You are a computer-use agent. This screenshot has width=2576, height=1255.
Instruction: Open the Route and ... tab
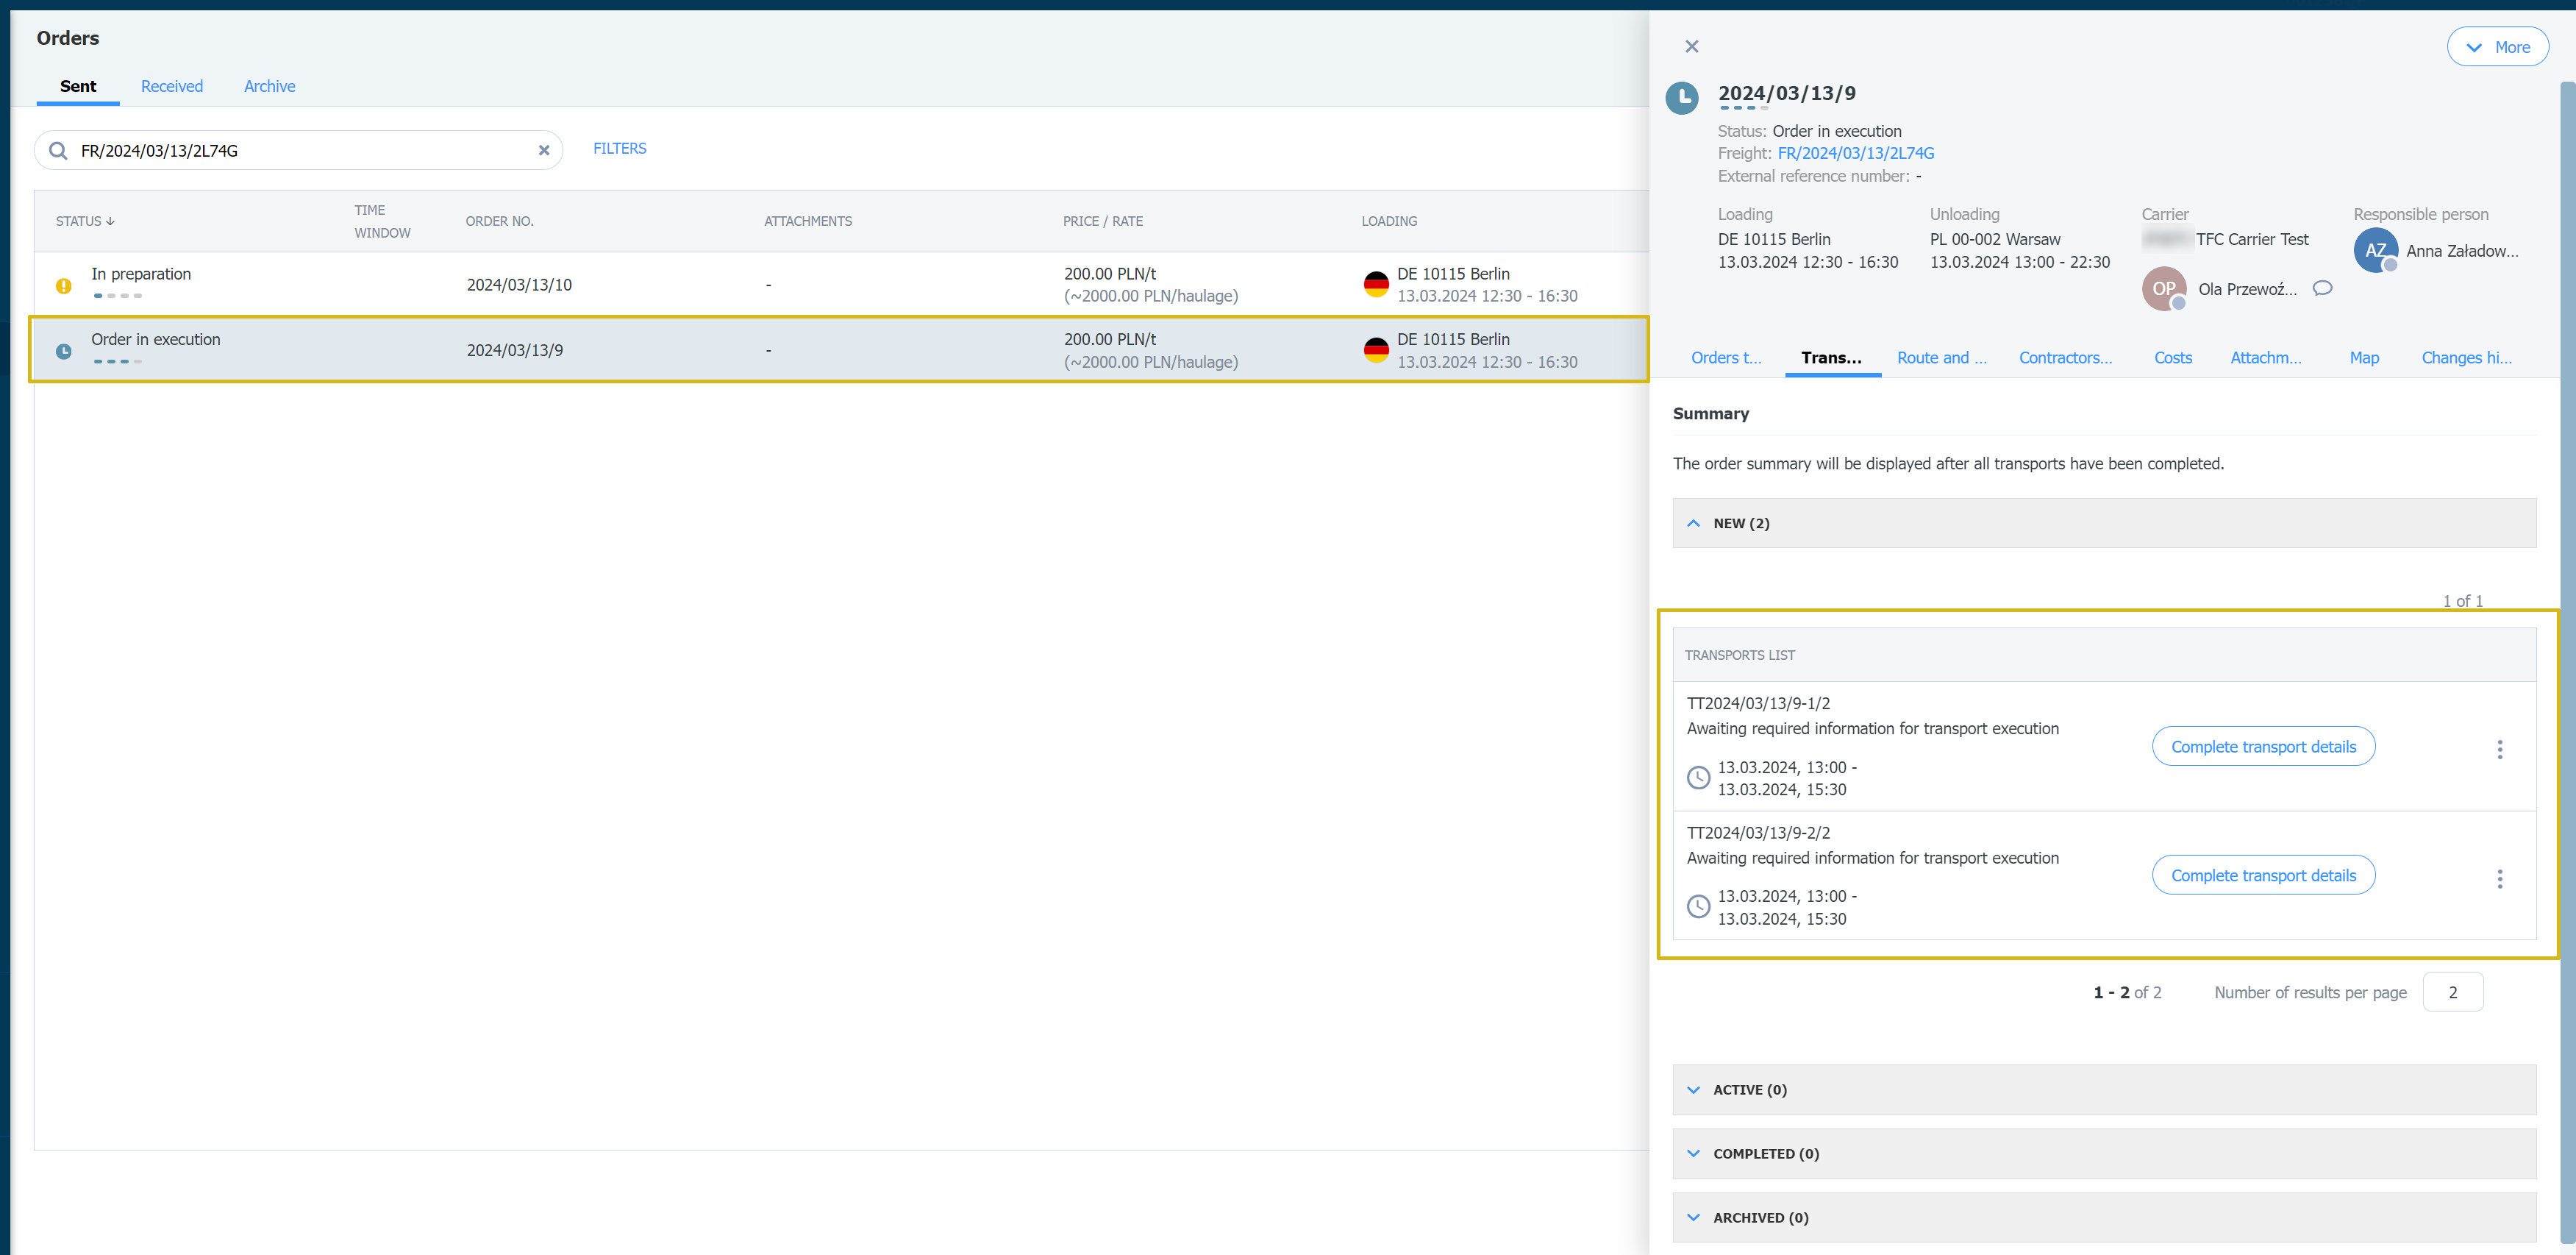[1941, 357]
